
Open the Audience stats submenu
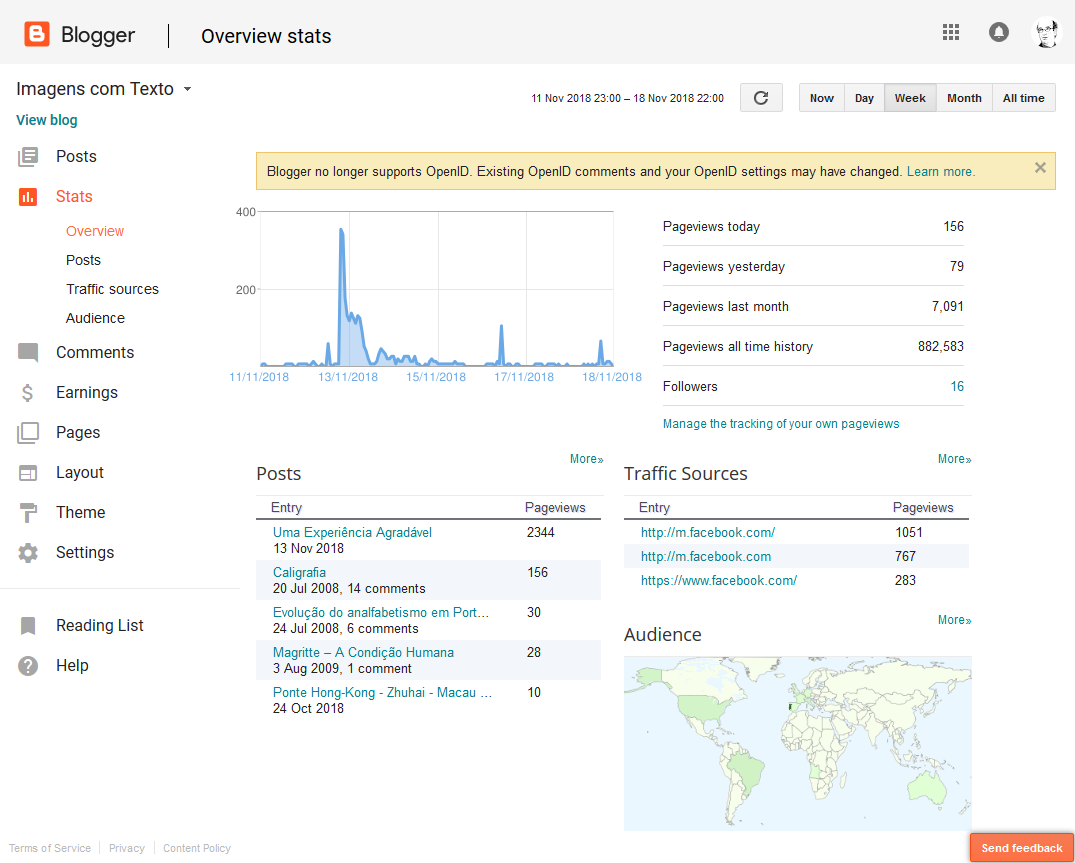point(95,318)
